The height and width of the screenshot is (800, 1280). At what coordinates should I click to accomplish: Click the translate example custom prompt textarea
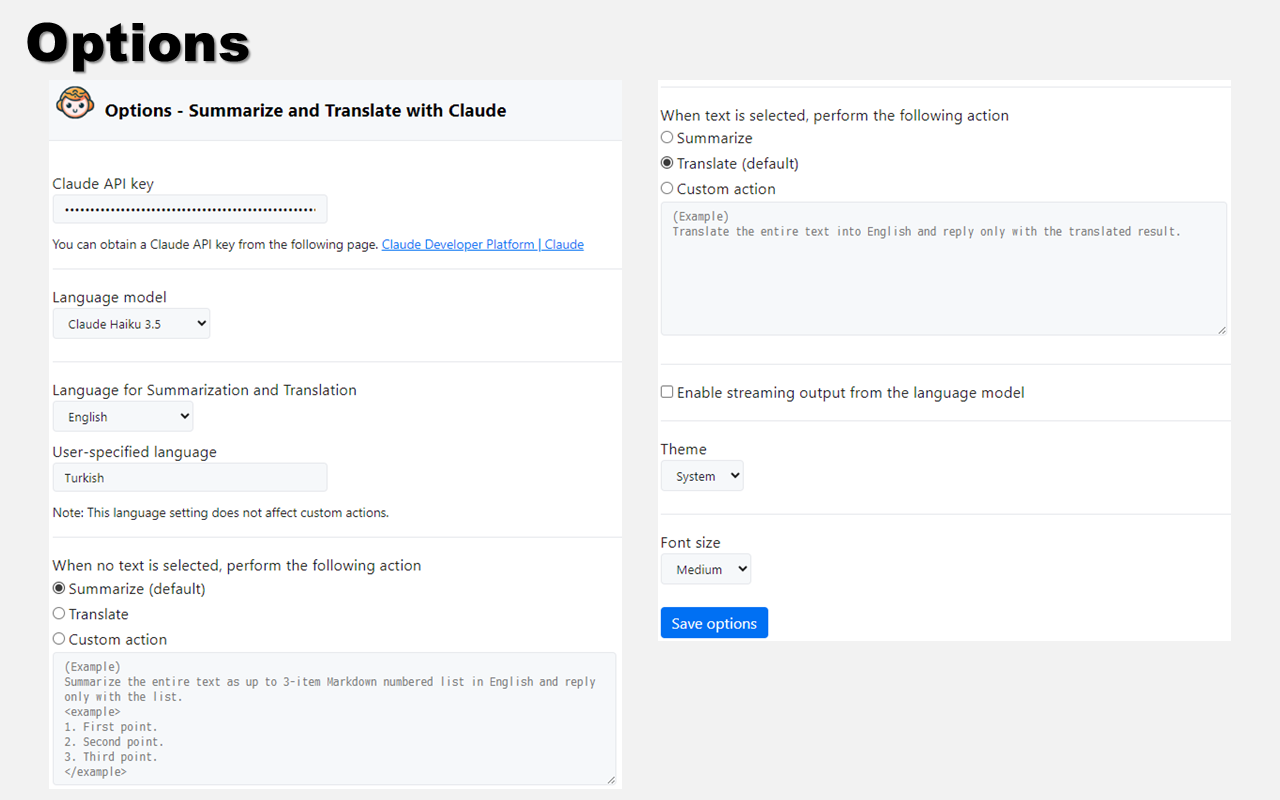click(943, 268)
